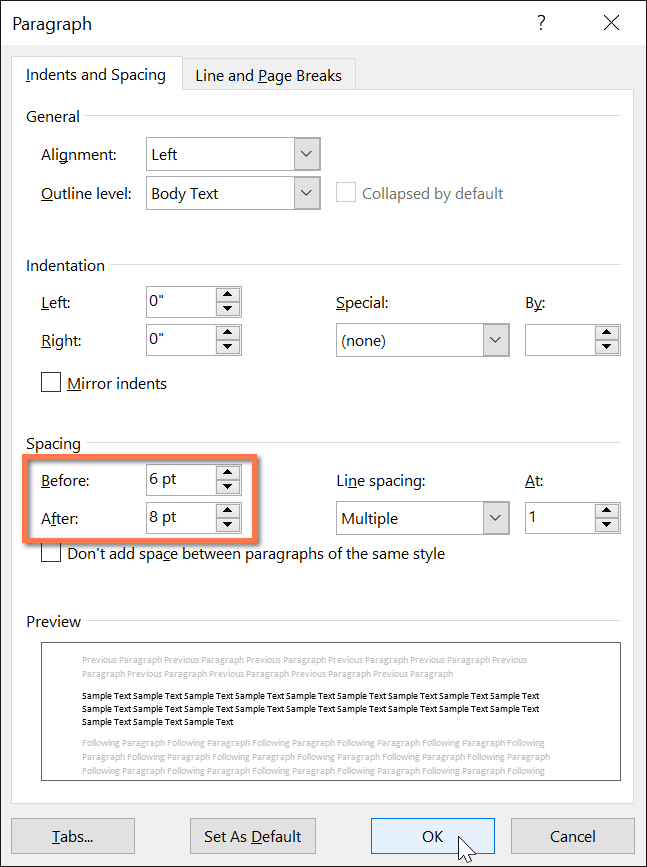Expand the Outline level dropdown
Viewport: 647px width, 867px height.
307,194
